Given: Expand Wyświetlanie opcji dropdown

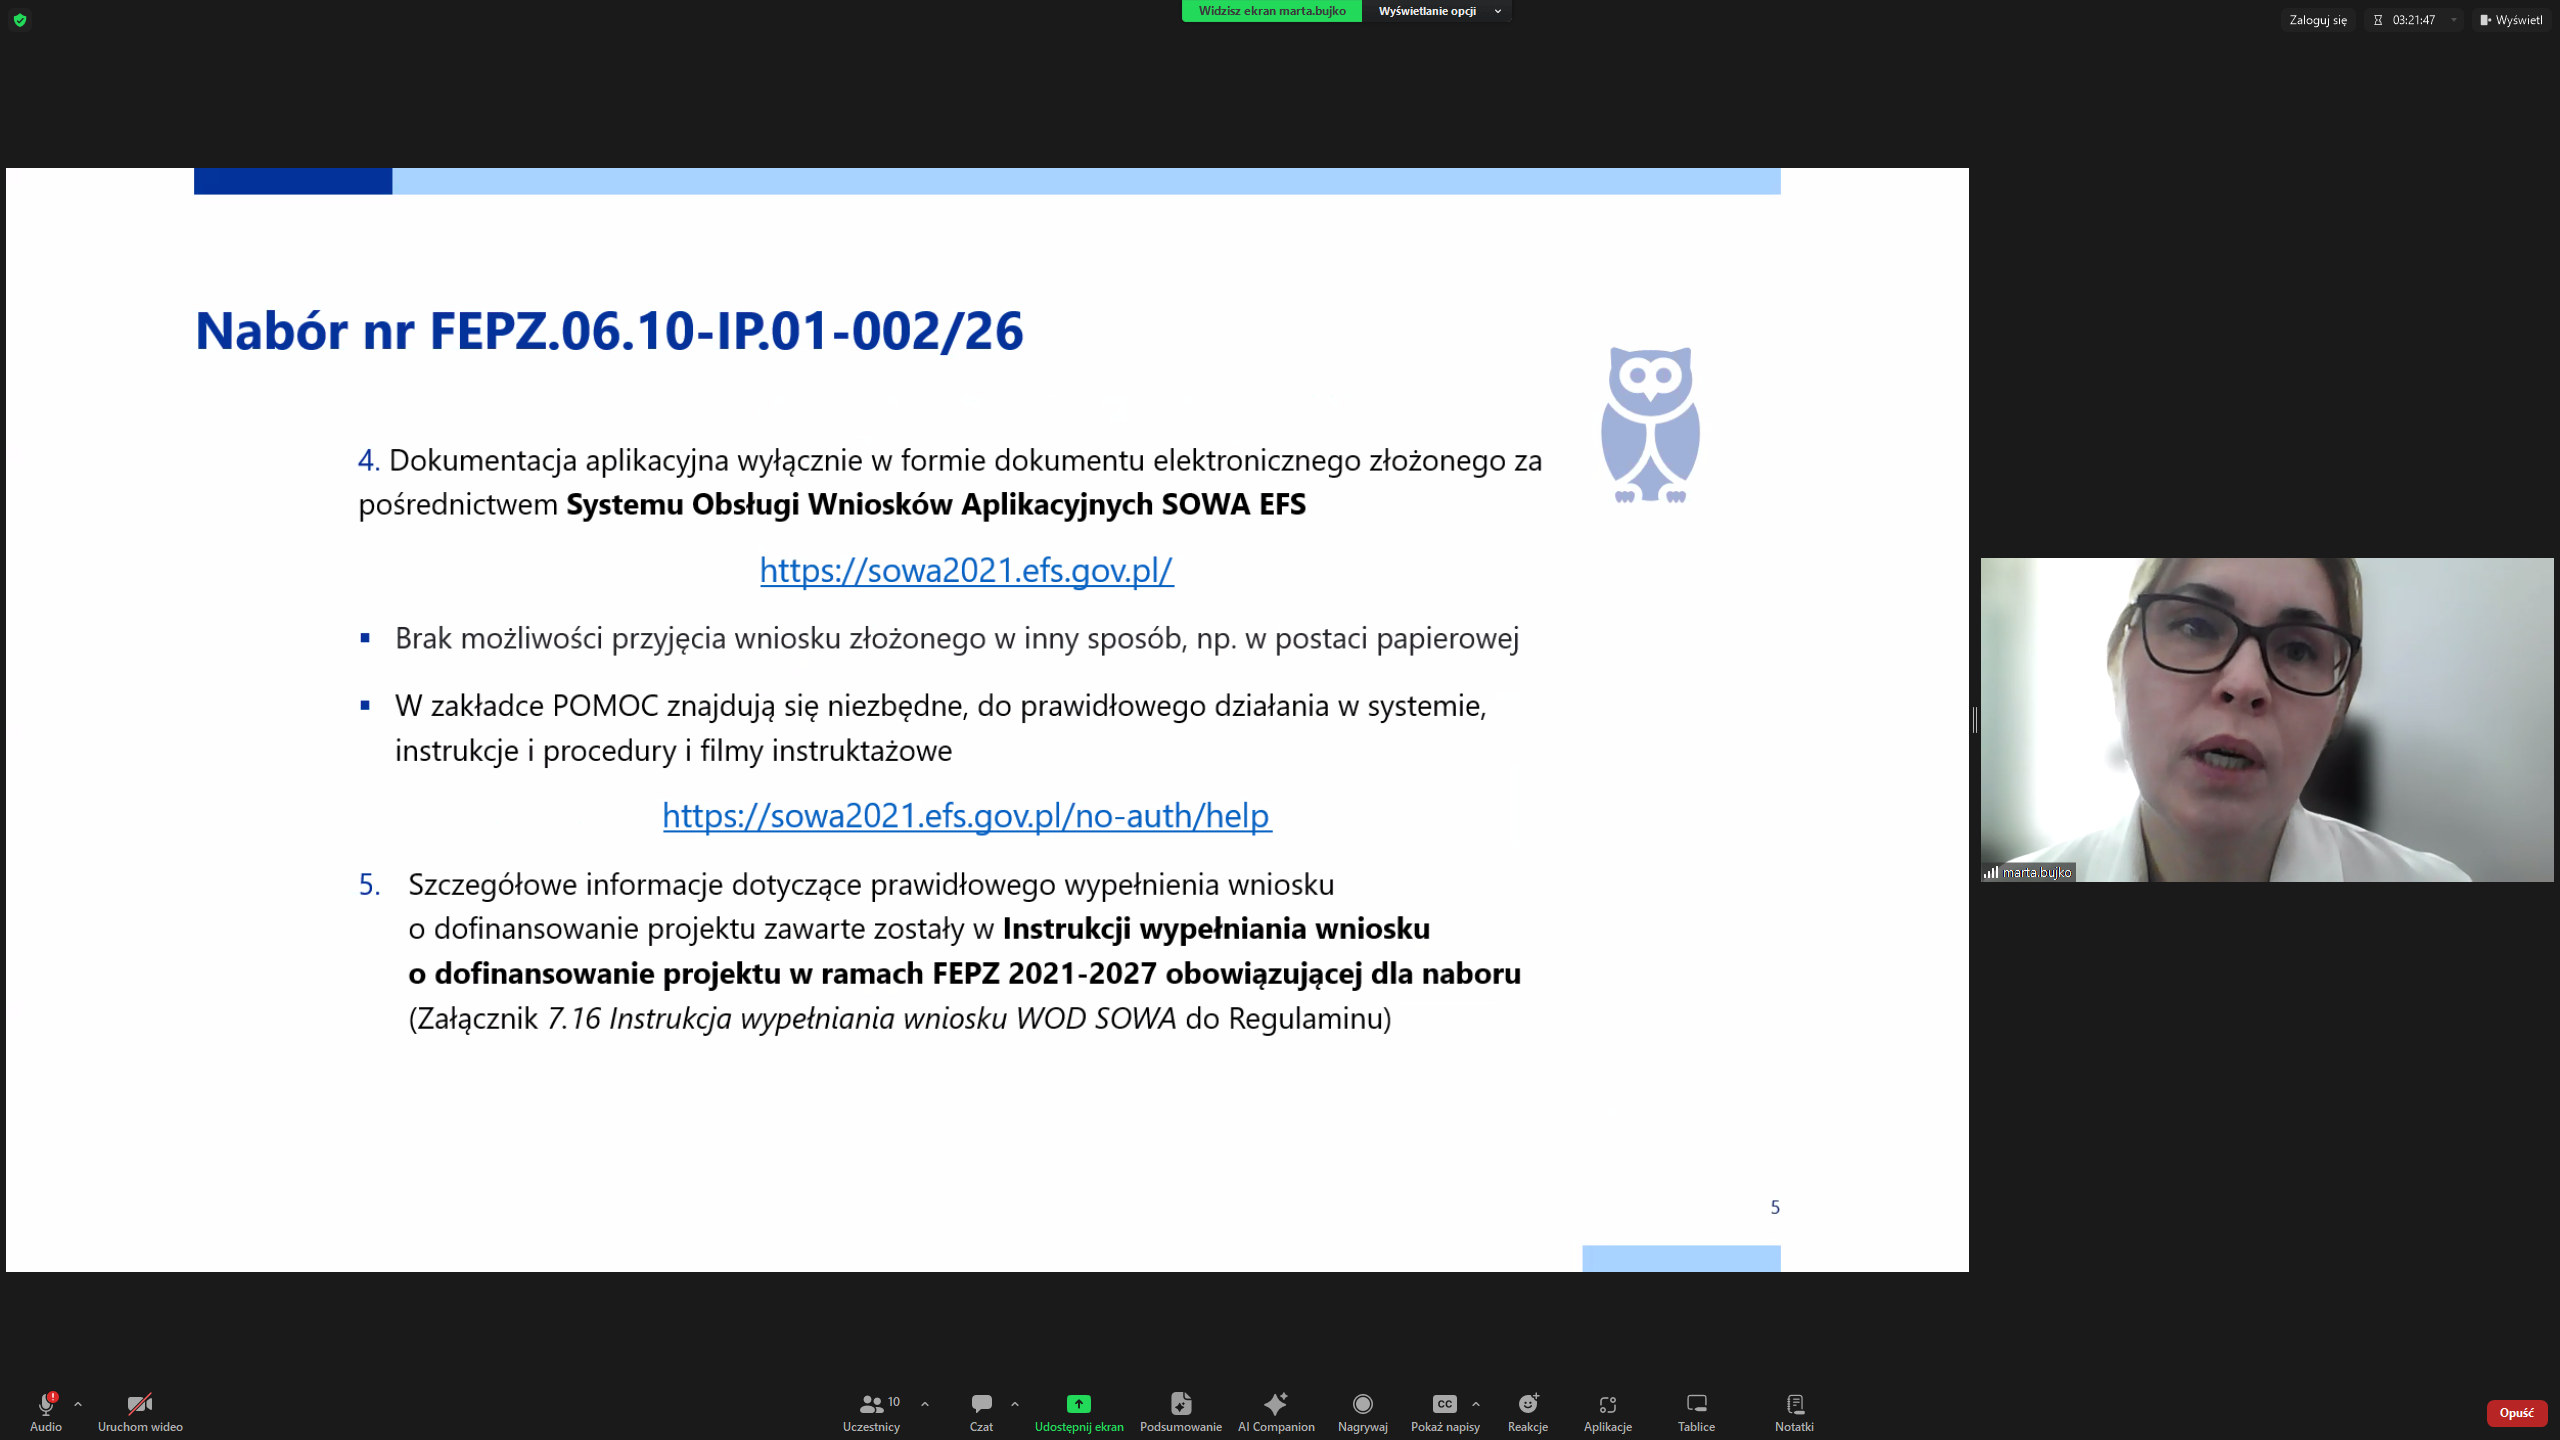Looking at the screenshot, I should tap(1438, 11).
